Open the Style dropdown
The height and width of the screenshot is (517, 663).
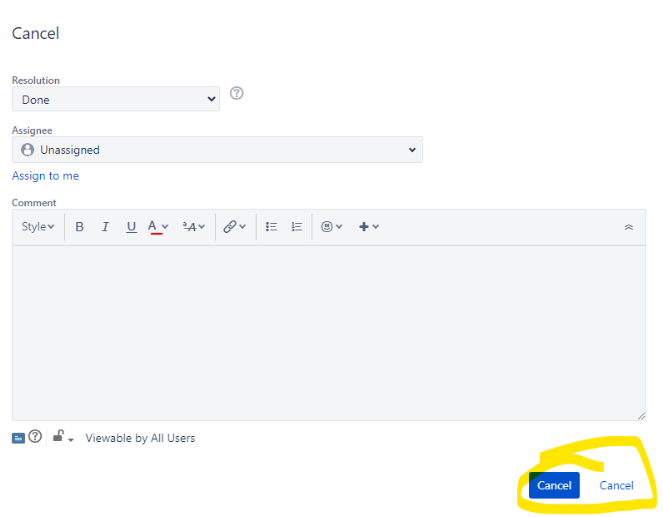pyautogui.click(x=38, y=227)
